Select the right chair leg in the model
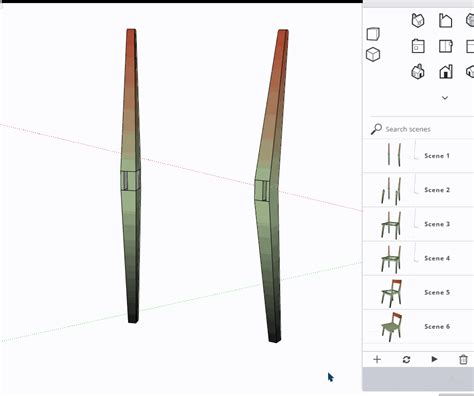 point(271,187)
